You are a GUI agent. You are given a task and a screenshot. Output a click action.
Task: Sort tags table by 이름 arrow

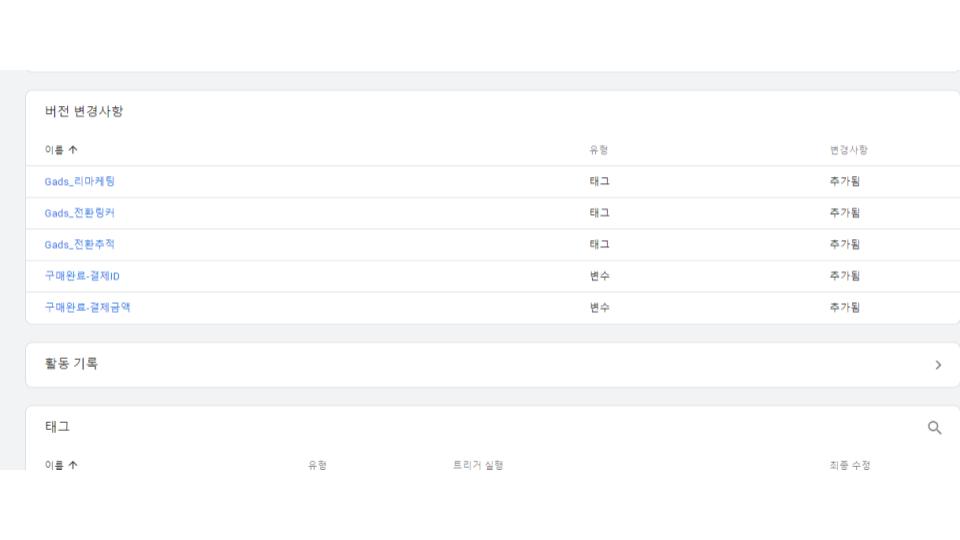(73, 465)
